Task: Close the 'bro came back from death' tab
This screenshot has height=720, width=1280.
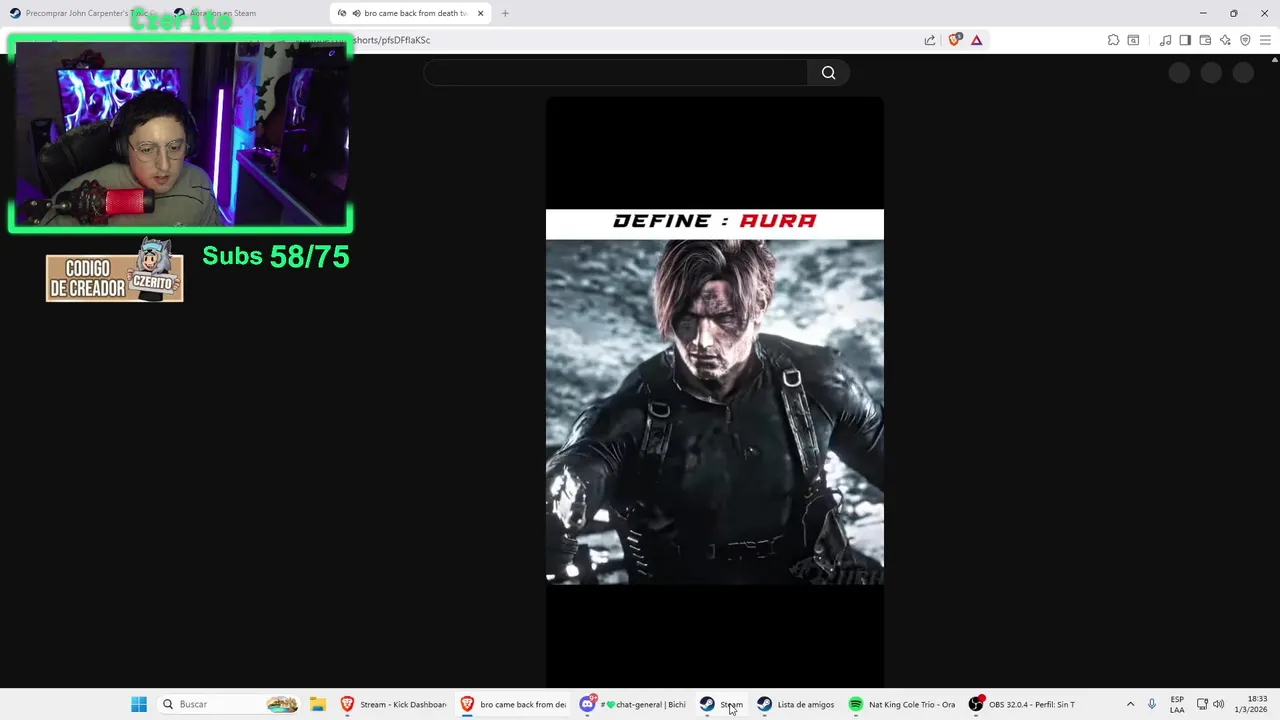Action: 481,13
